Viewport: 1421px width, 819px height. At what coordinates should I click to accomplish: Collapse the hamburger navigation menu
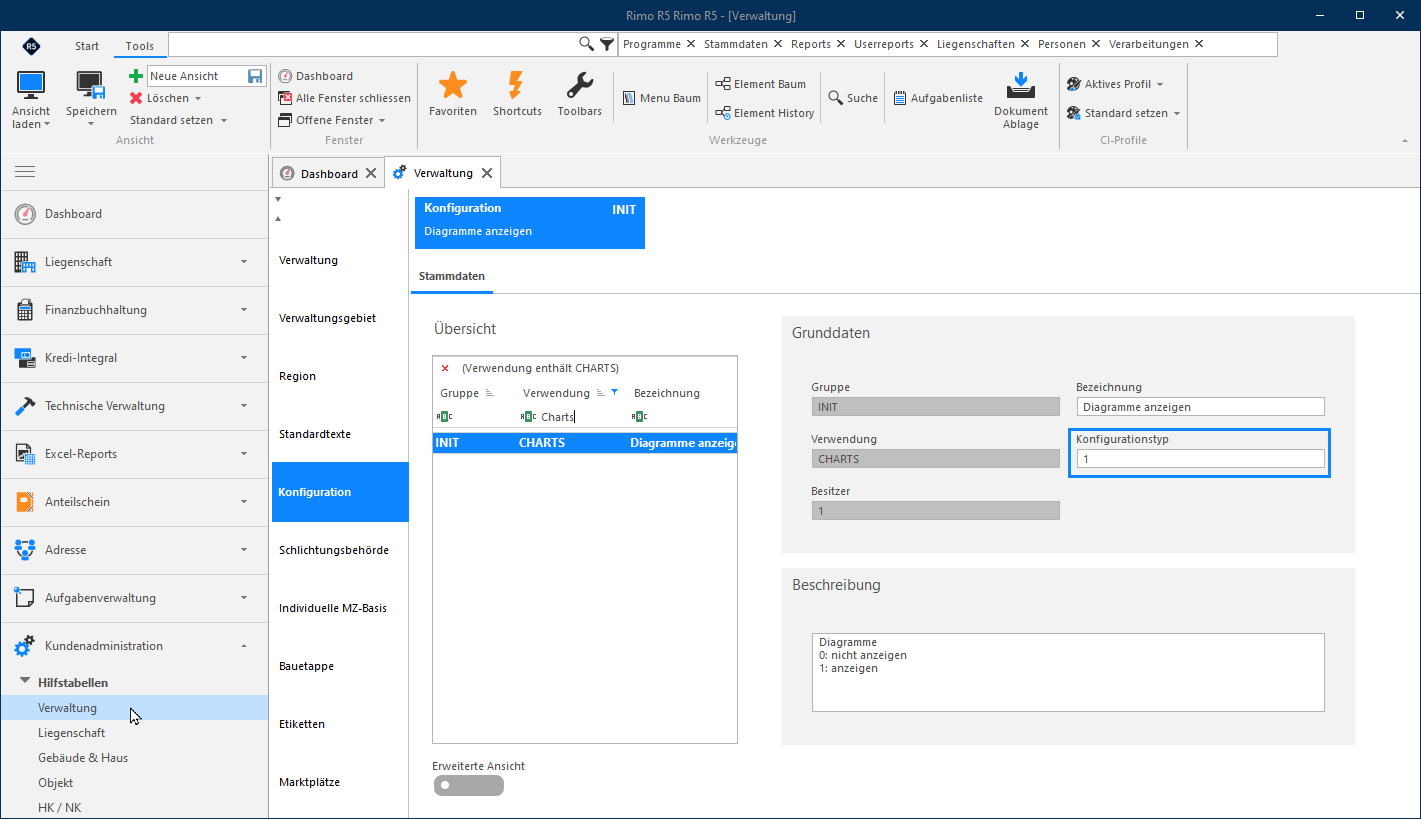tap(25, 172)
